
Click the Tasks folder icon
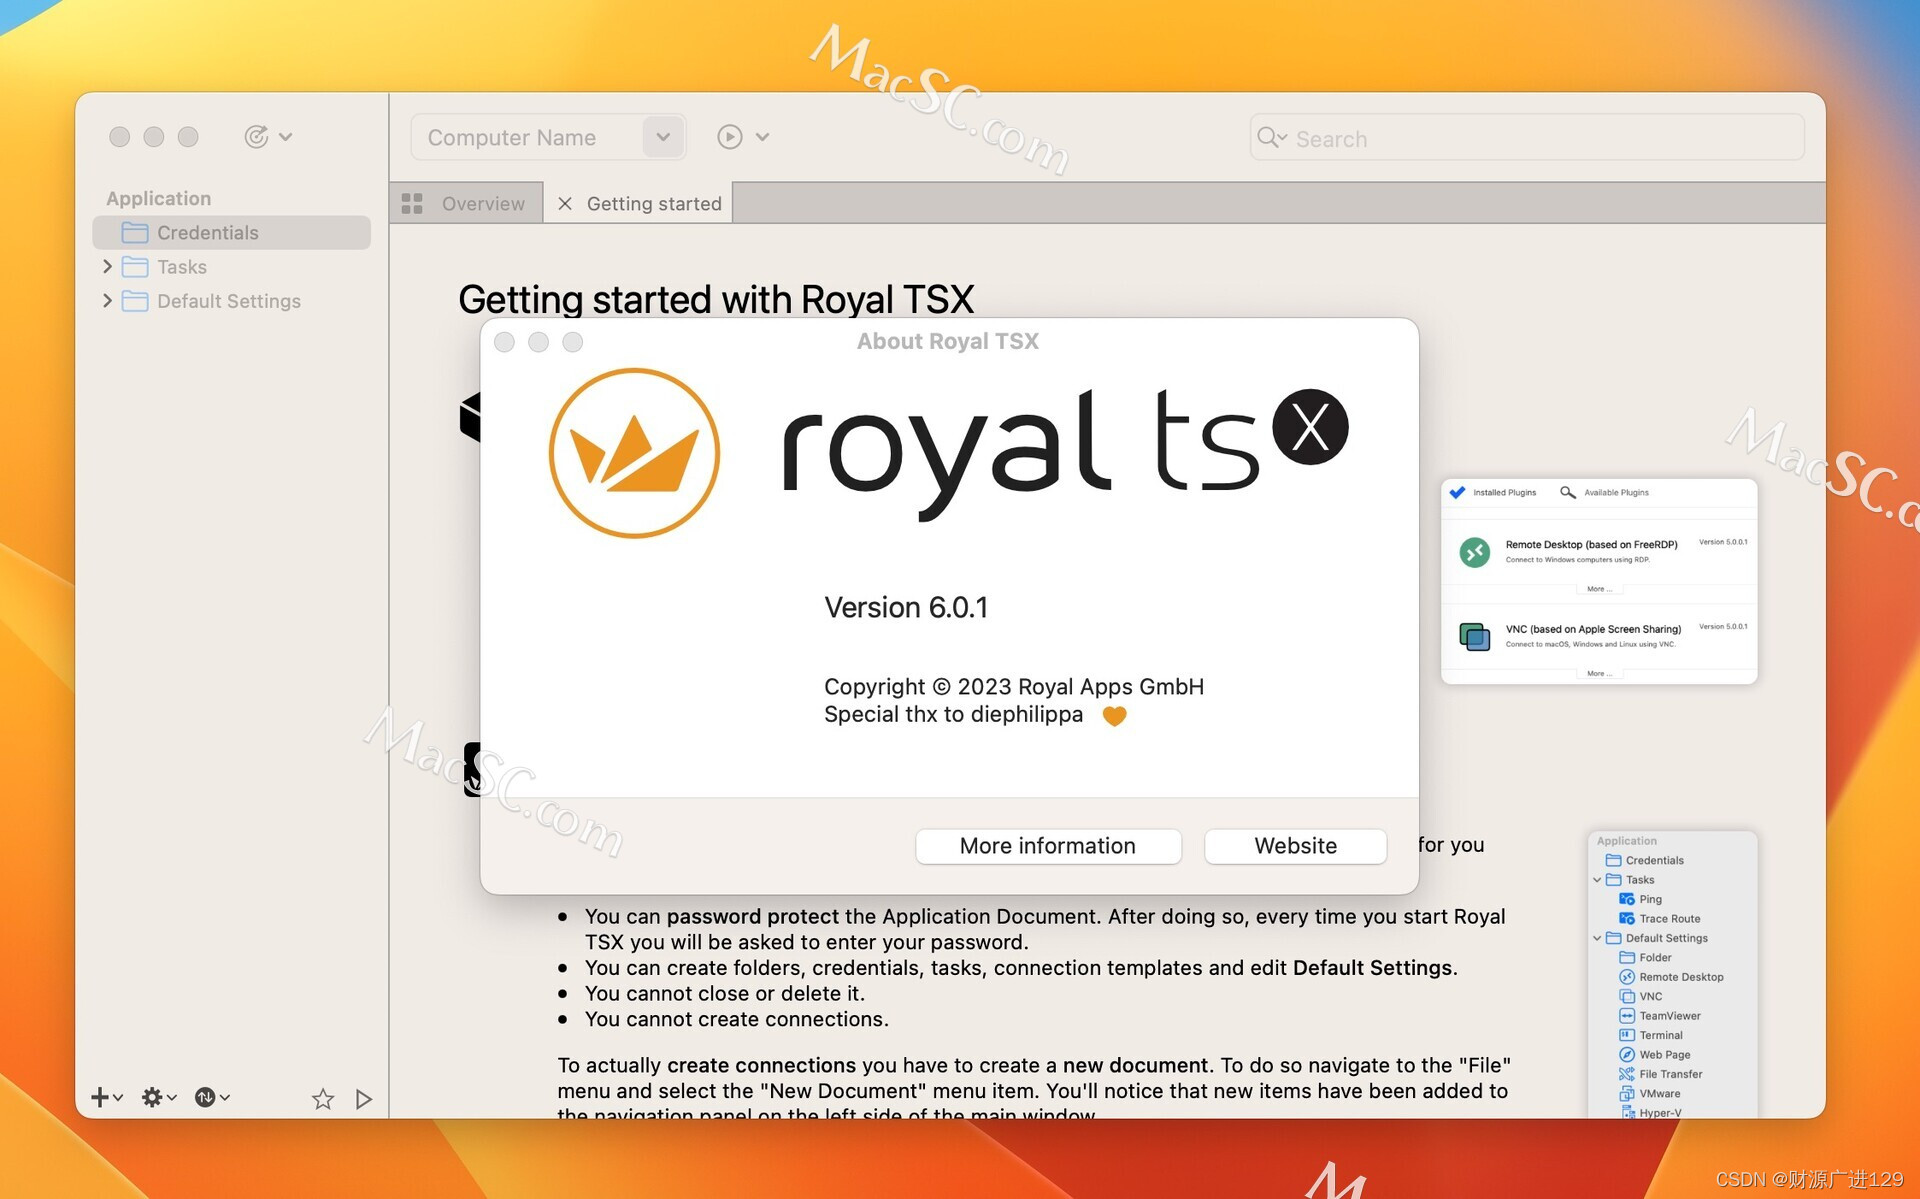coord(135,267)
